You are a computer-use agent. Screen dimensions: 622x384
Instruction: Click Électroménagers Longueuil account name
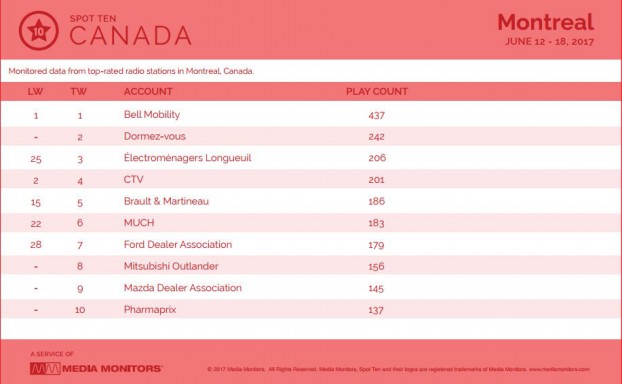pos(187,158)
